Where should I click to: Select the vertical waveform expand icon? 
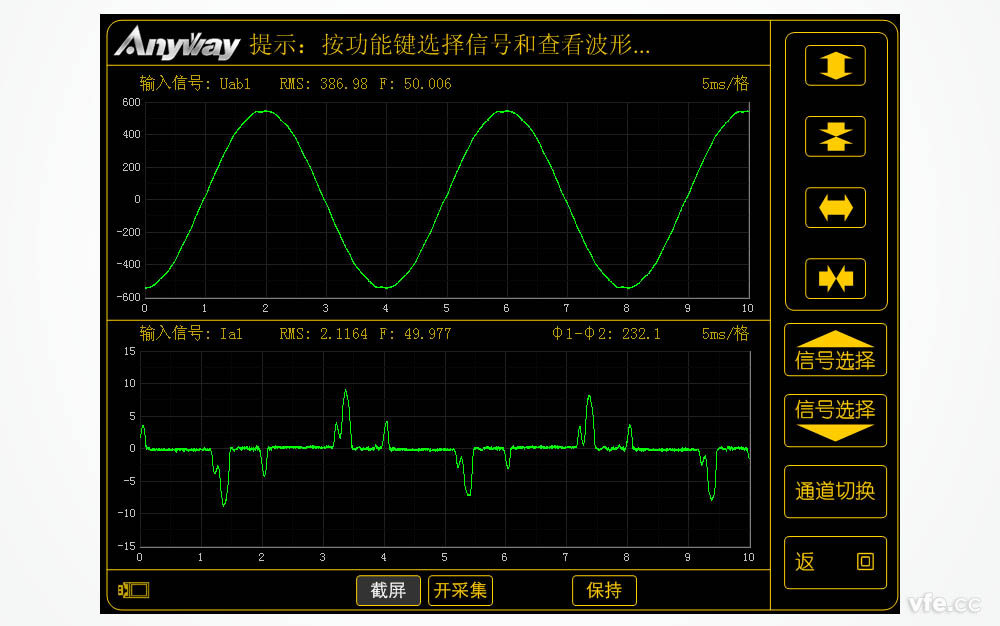(x=834, y=64)
